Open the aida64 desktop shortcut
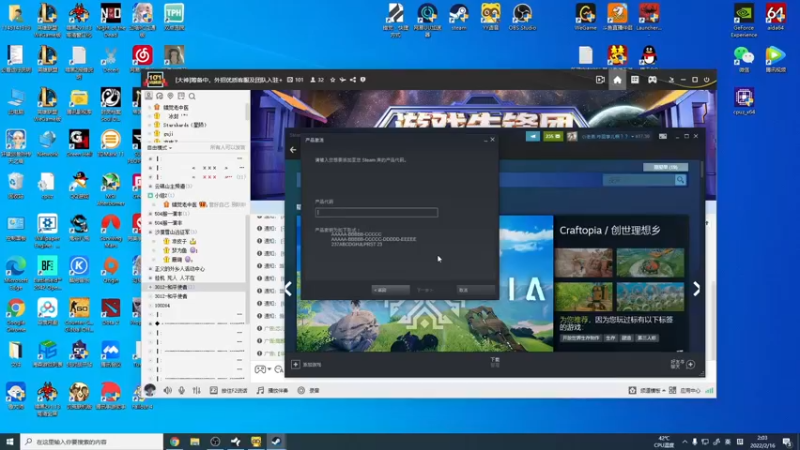The image size is (800, 450). [776, 17]
